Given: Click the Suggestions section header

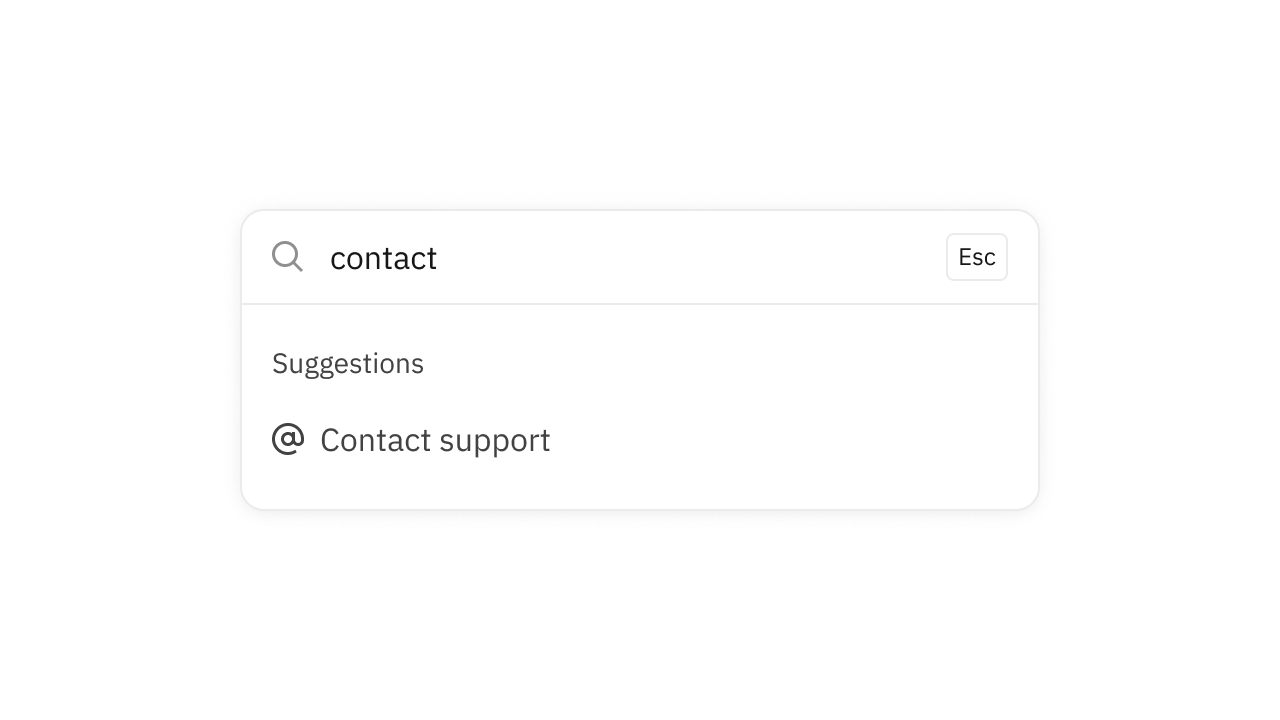Looking at the screenshot, I should tap(348, 363).
